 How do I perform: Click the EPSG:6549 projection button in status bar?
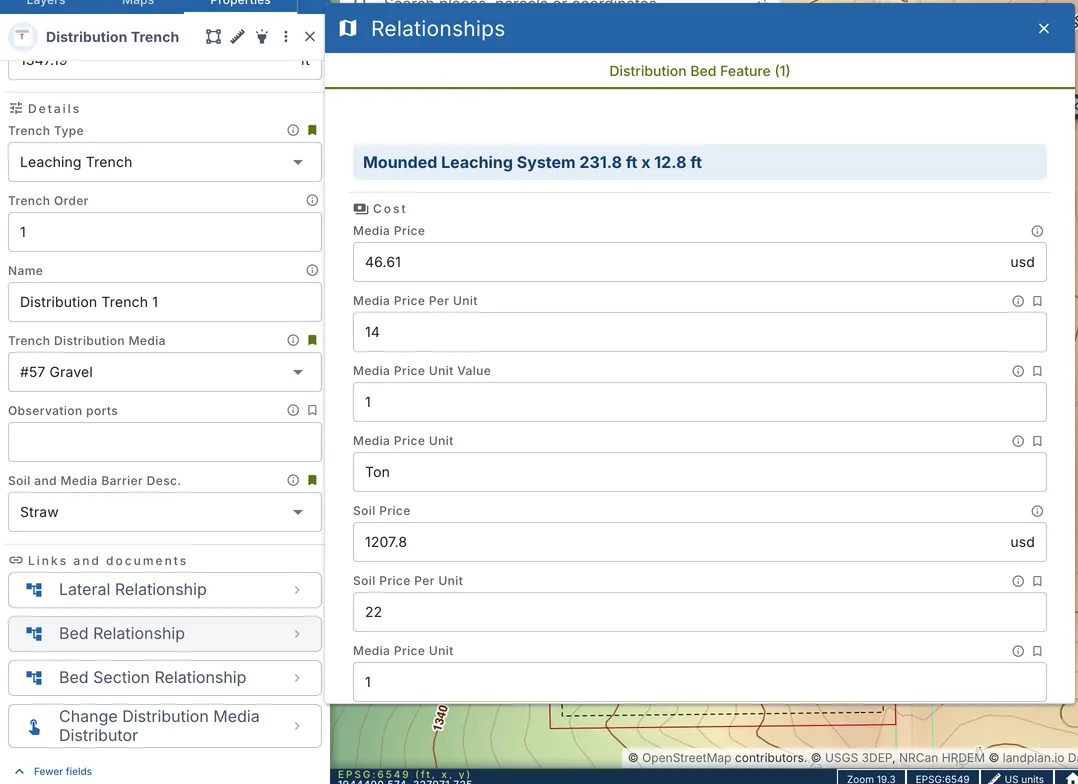[x=943, y=778]
